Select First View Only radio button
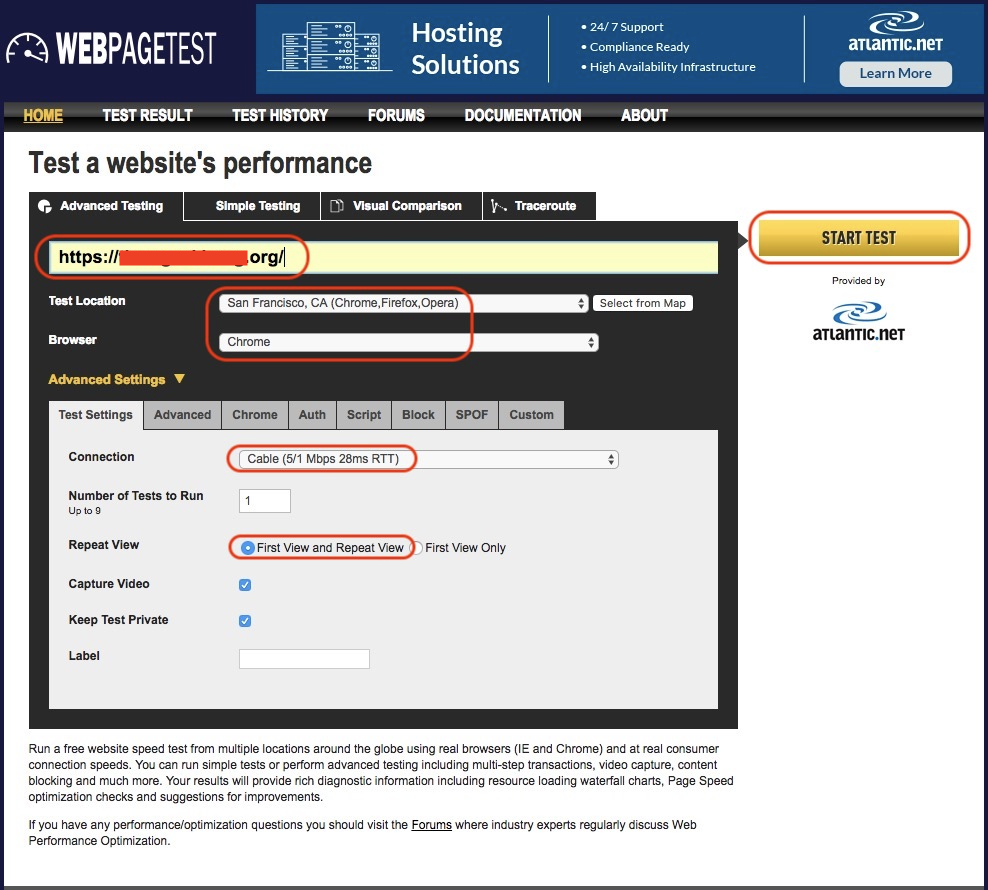This screenshot has width=988, height=890. pos(417,548)
